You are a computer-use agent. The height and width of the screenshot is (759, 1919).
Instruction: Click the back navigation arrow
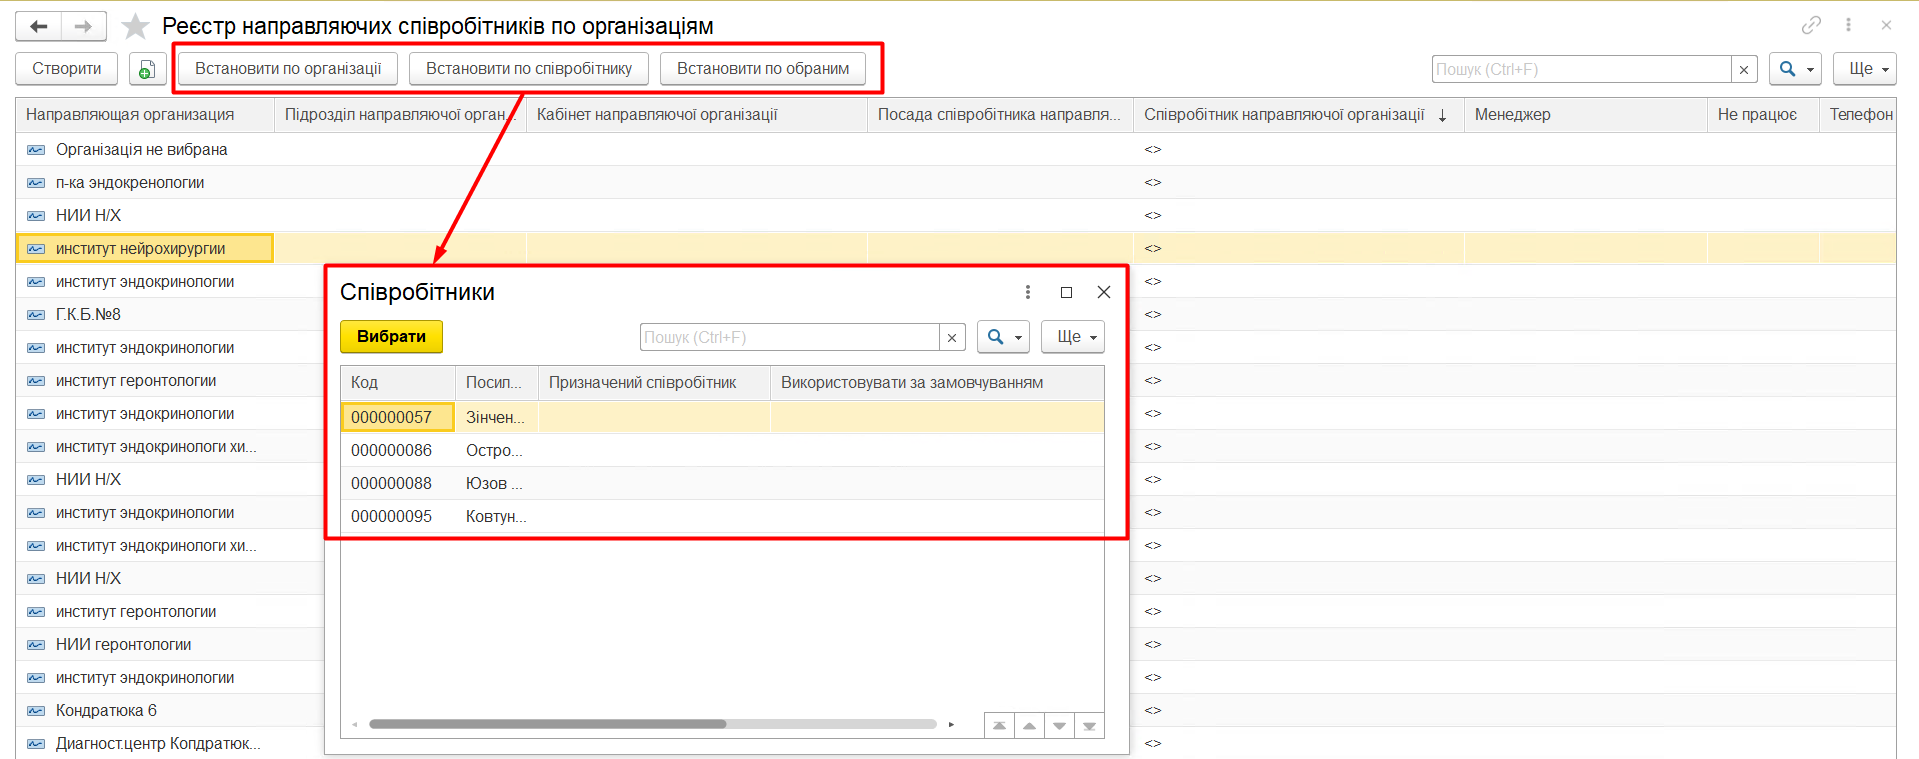point(39,26)
